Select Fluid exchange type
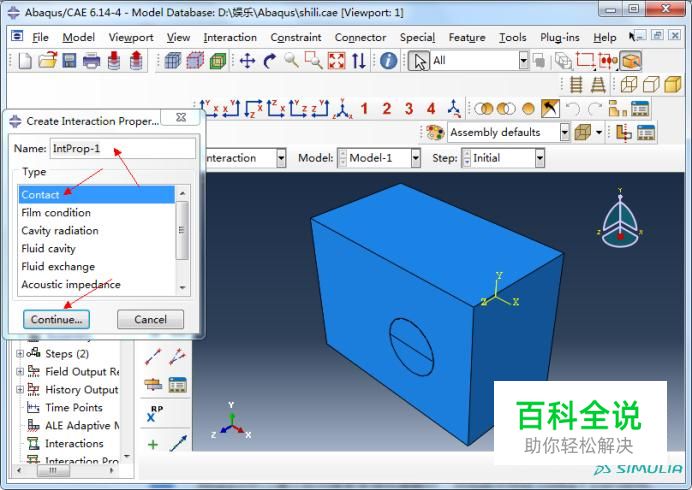Image resolution: width=692 pixels, height=490 pixels. (x=96, y=267)
